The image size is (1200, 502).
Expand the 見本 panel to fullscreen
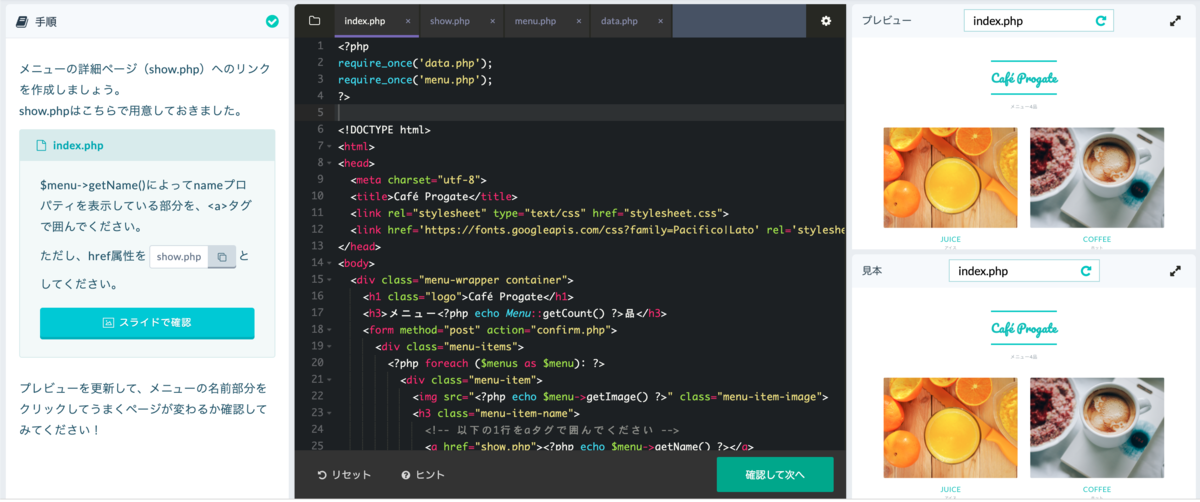tap(1175, 271)
